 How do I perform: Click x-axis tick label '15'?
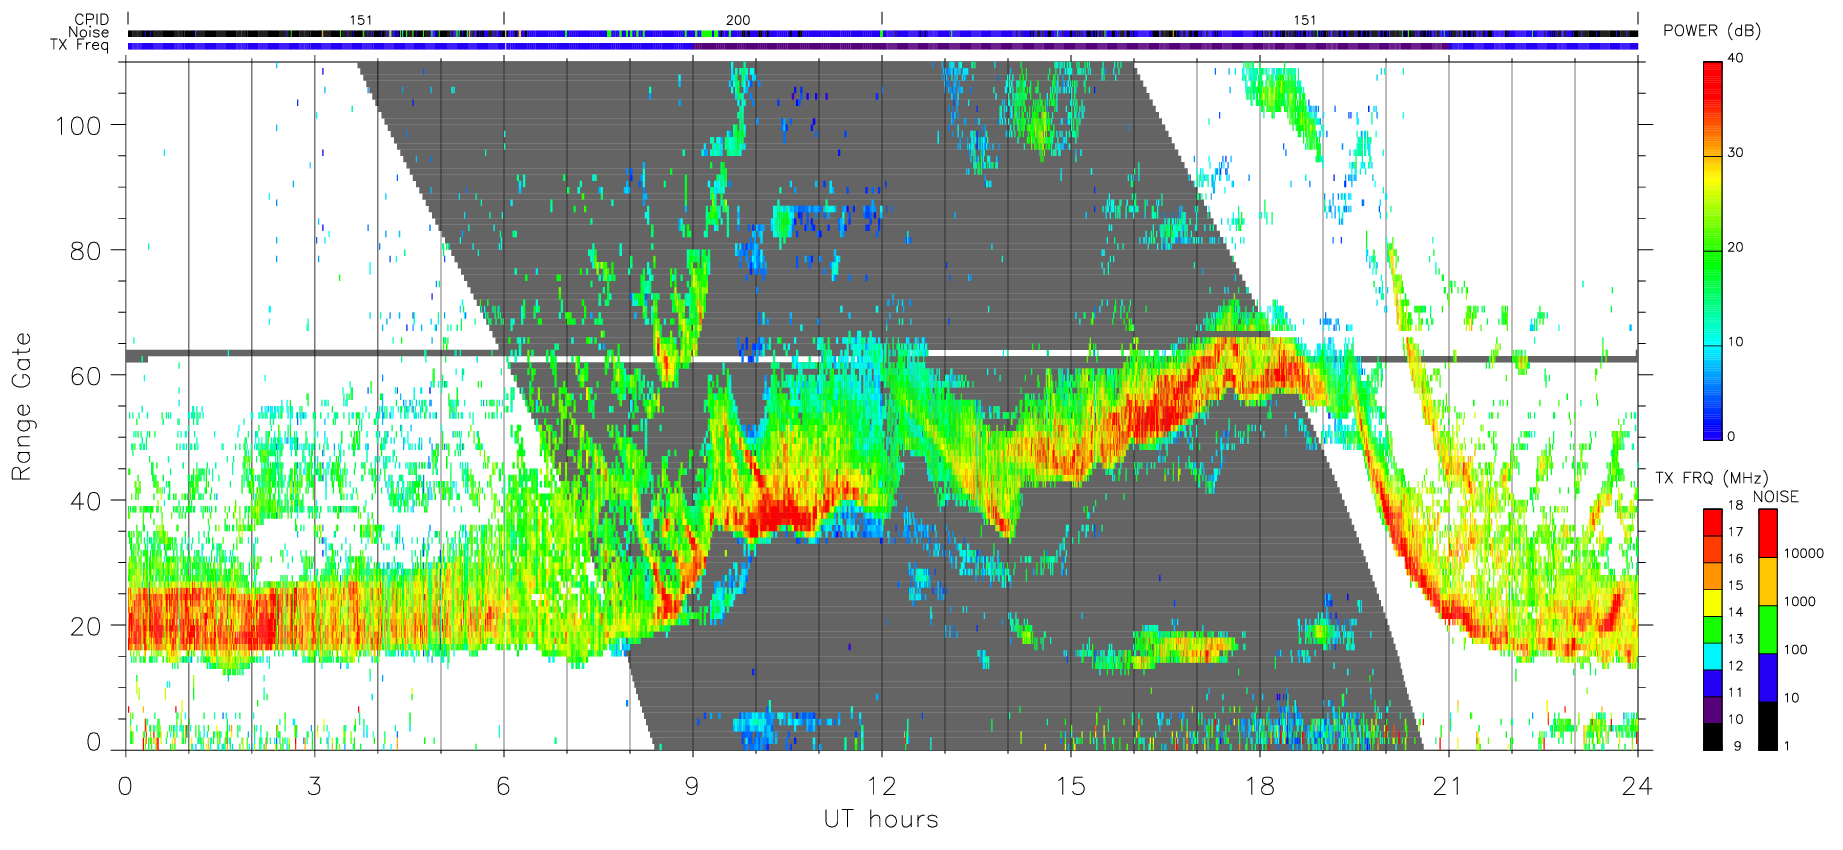[x=1070, y=786]
